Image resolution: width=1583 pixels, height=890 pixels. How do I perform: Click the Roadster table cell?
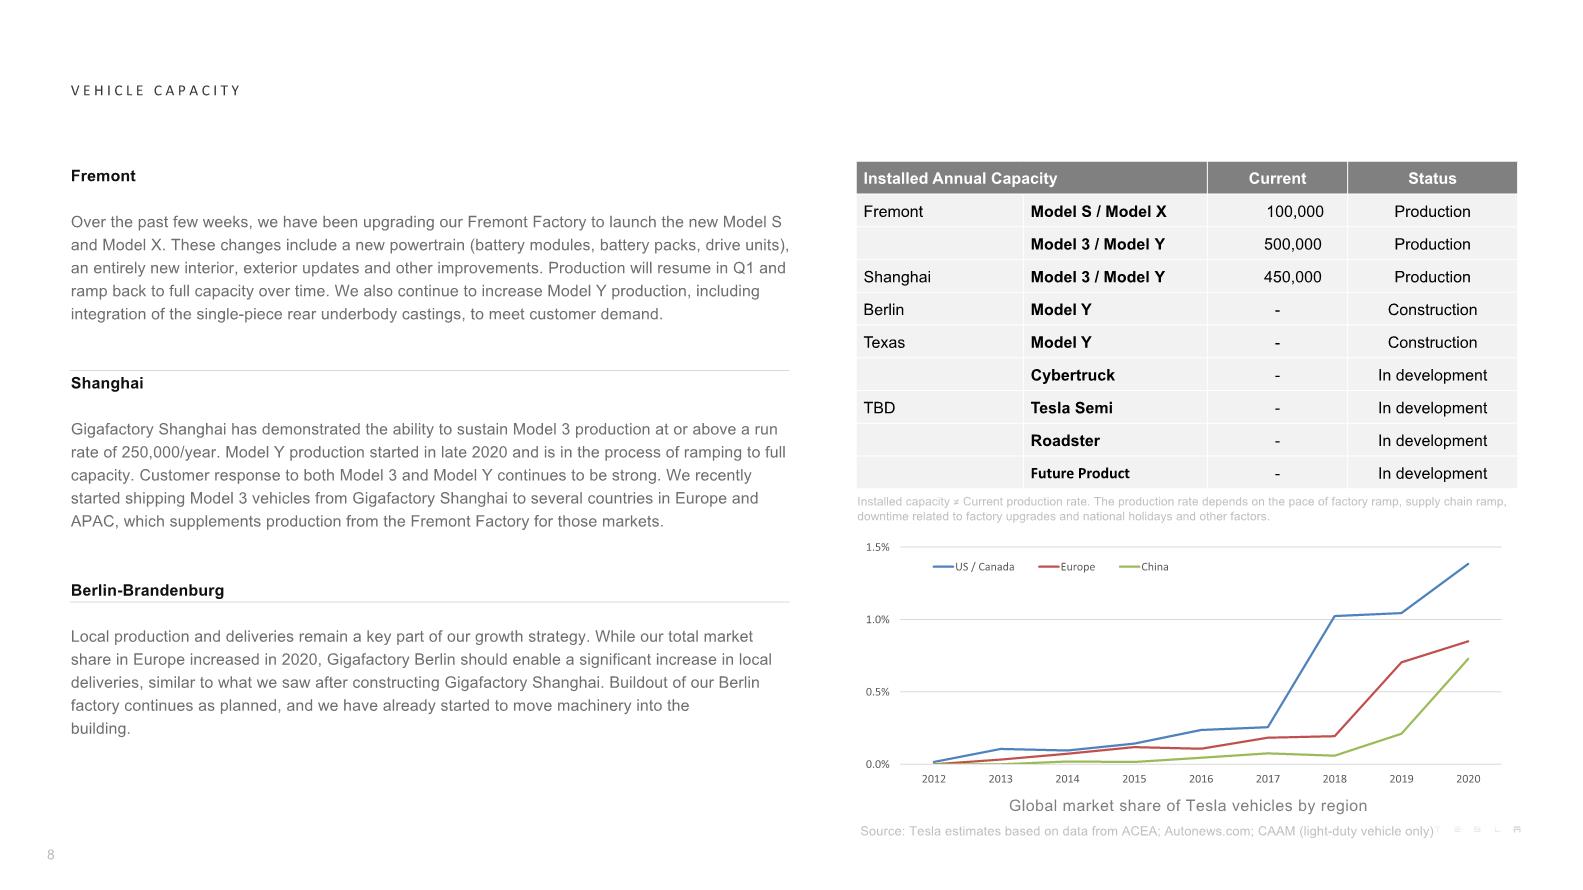1065,441
